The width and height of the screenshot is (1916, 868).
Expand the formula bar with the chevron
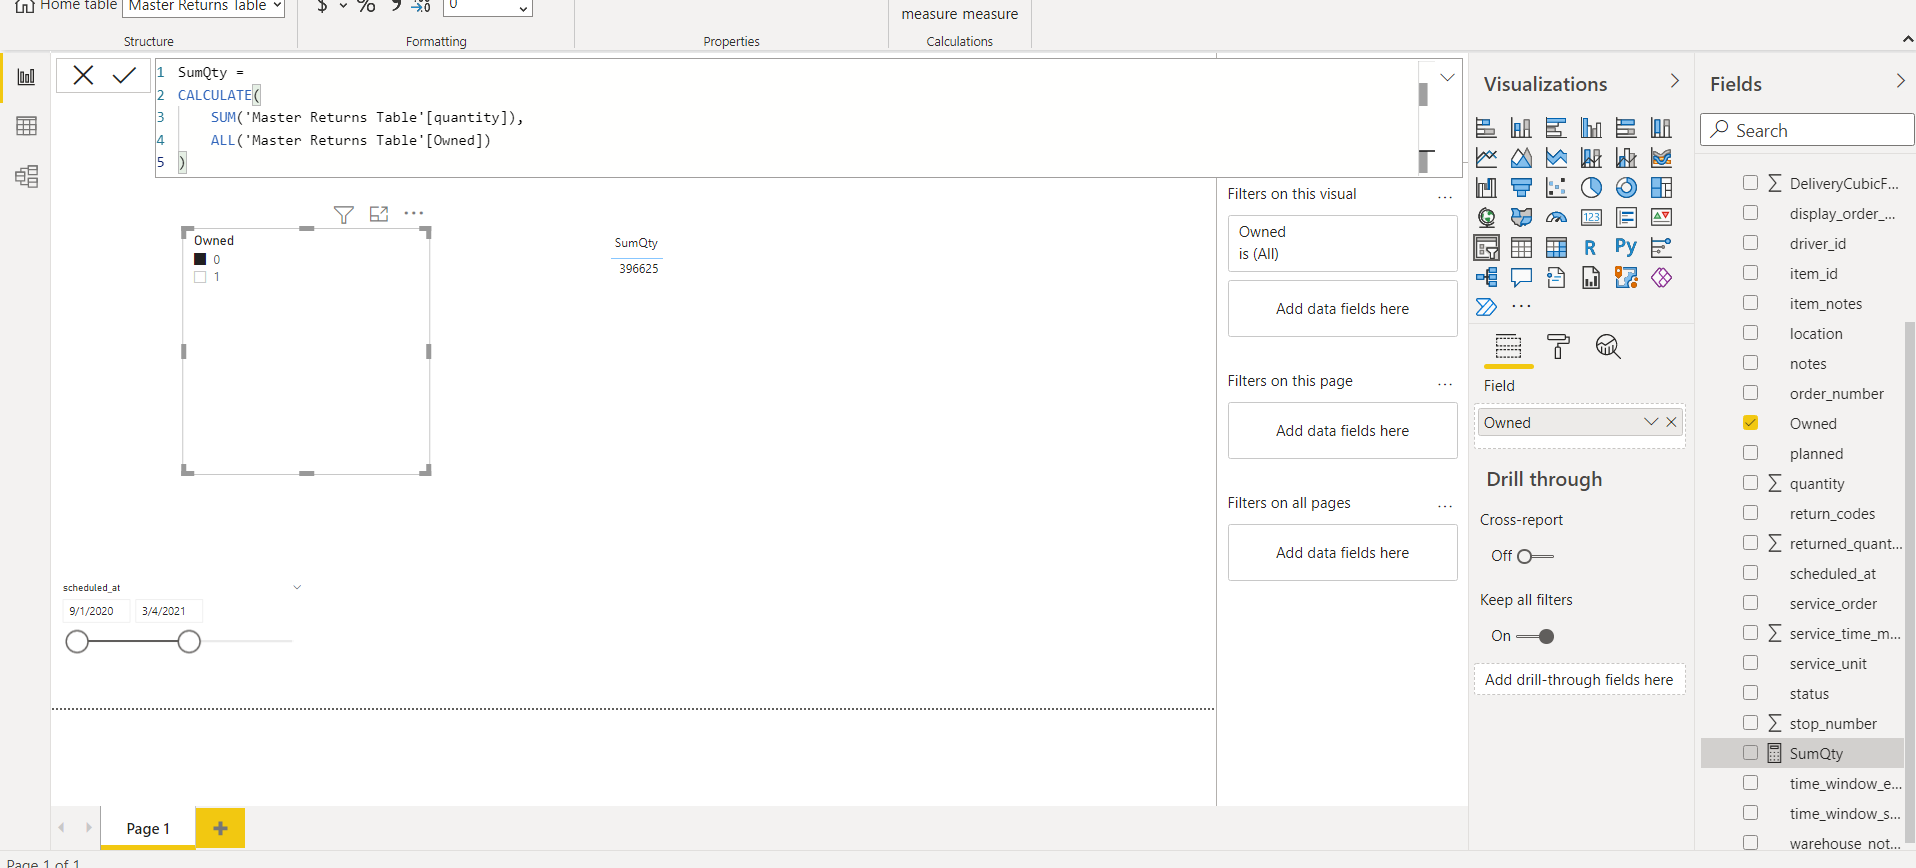[1447, 77]
